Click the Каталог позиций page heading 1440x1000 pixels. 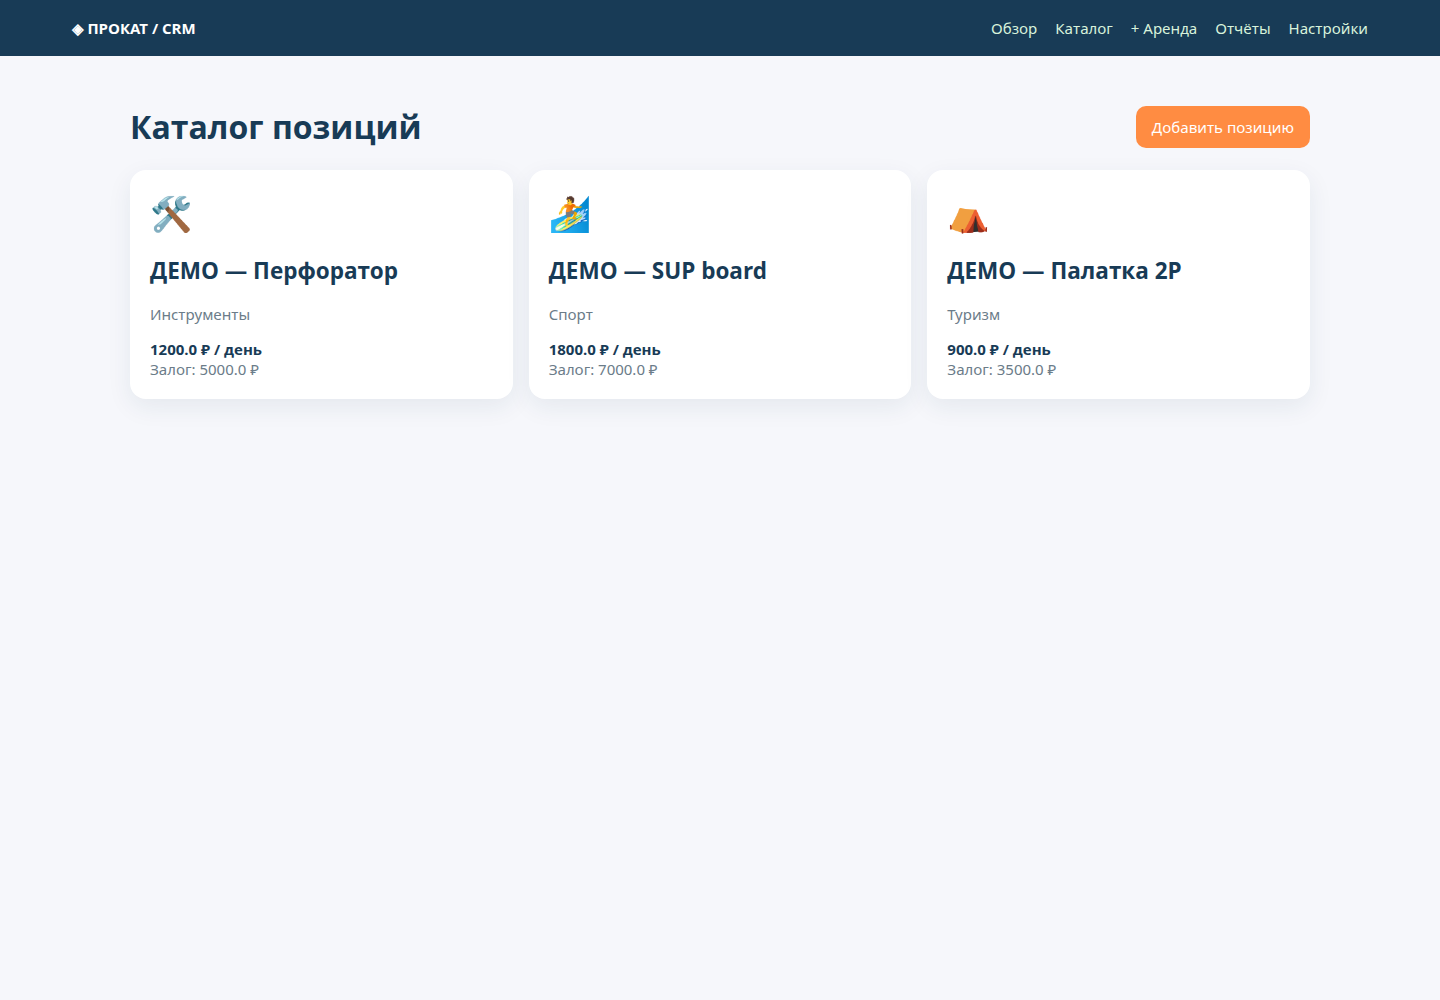click(x=276, y=128)
